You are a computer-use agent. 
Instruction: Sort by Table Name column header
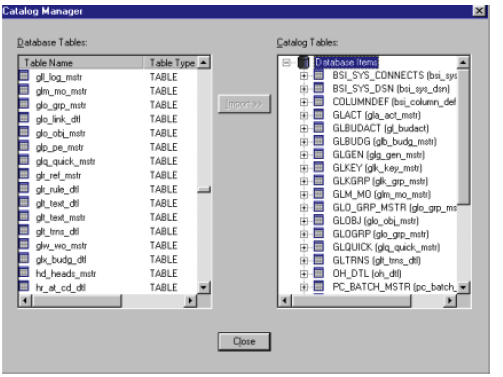click(x=81, y=63)
